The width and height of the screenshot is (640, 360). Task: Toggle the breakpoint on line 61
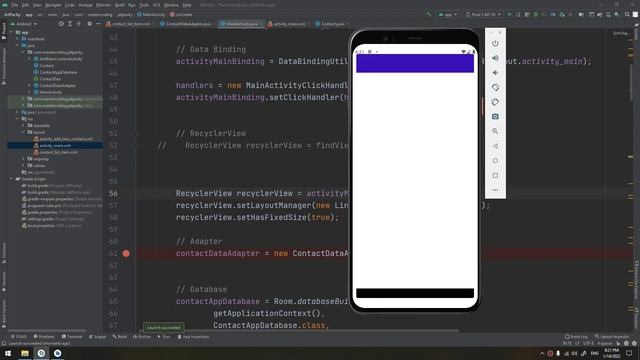pos(126,253)
